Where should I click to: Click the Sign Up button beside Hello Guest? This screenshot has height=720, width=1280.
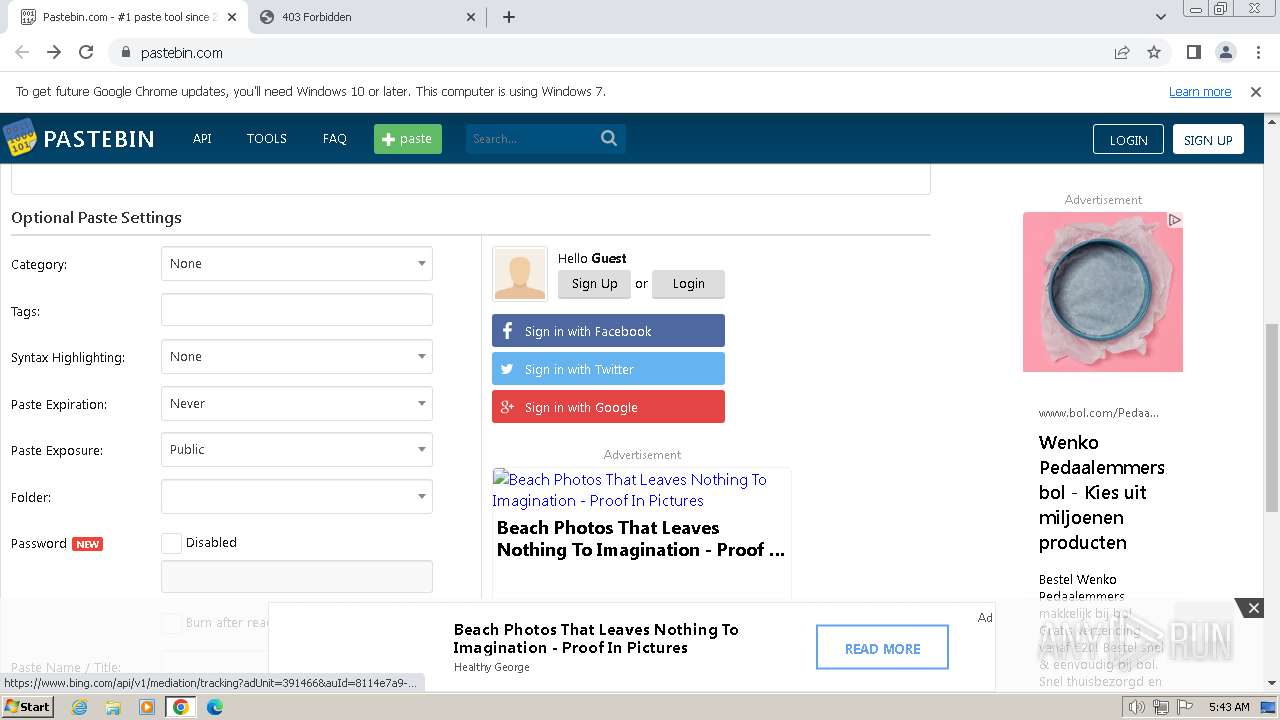(594, 284)
